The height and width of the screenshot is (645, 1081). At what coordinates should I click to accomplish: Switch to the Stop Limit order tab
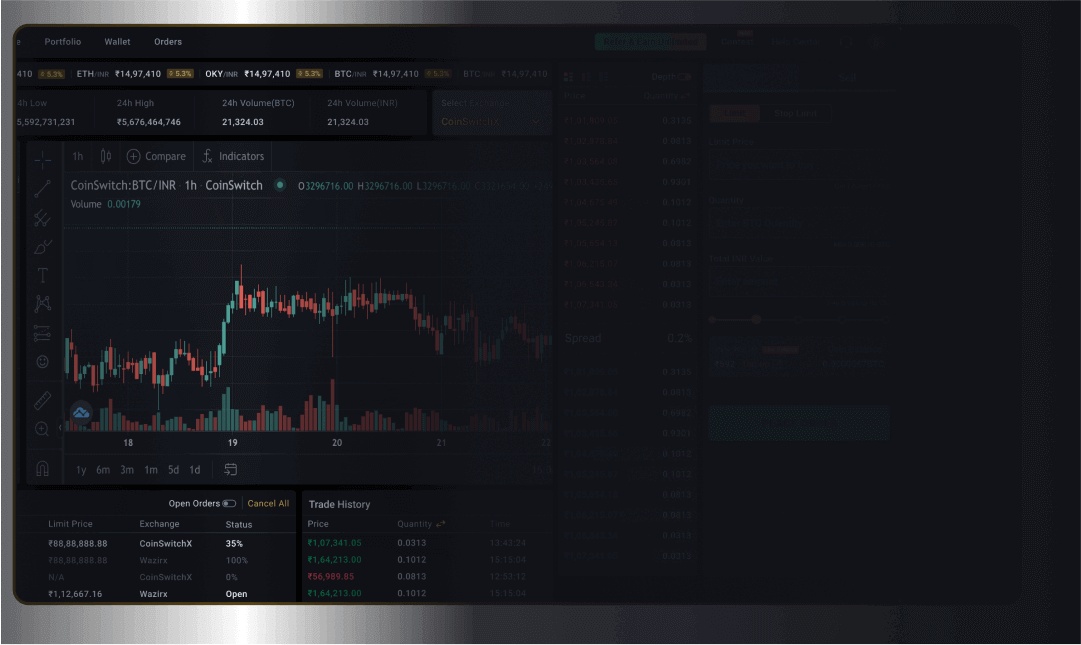(x=793, y=113)
